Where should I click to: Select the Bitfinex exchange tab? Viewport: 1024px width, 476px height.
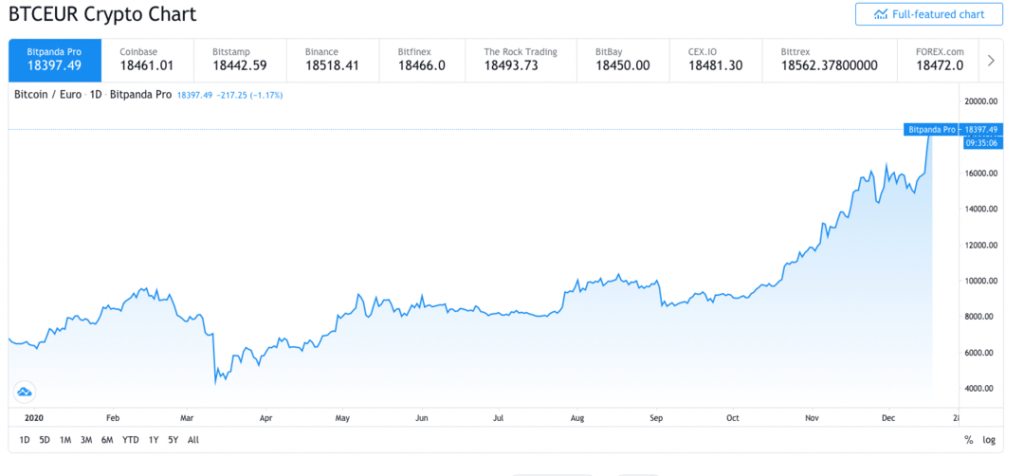[x=423, y=60]
